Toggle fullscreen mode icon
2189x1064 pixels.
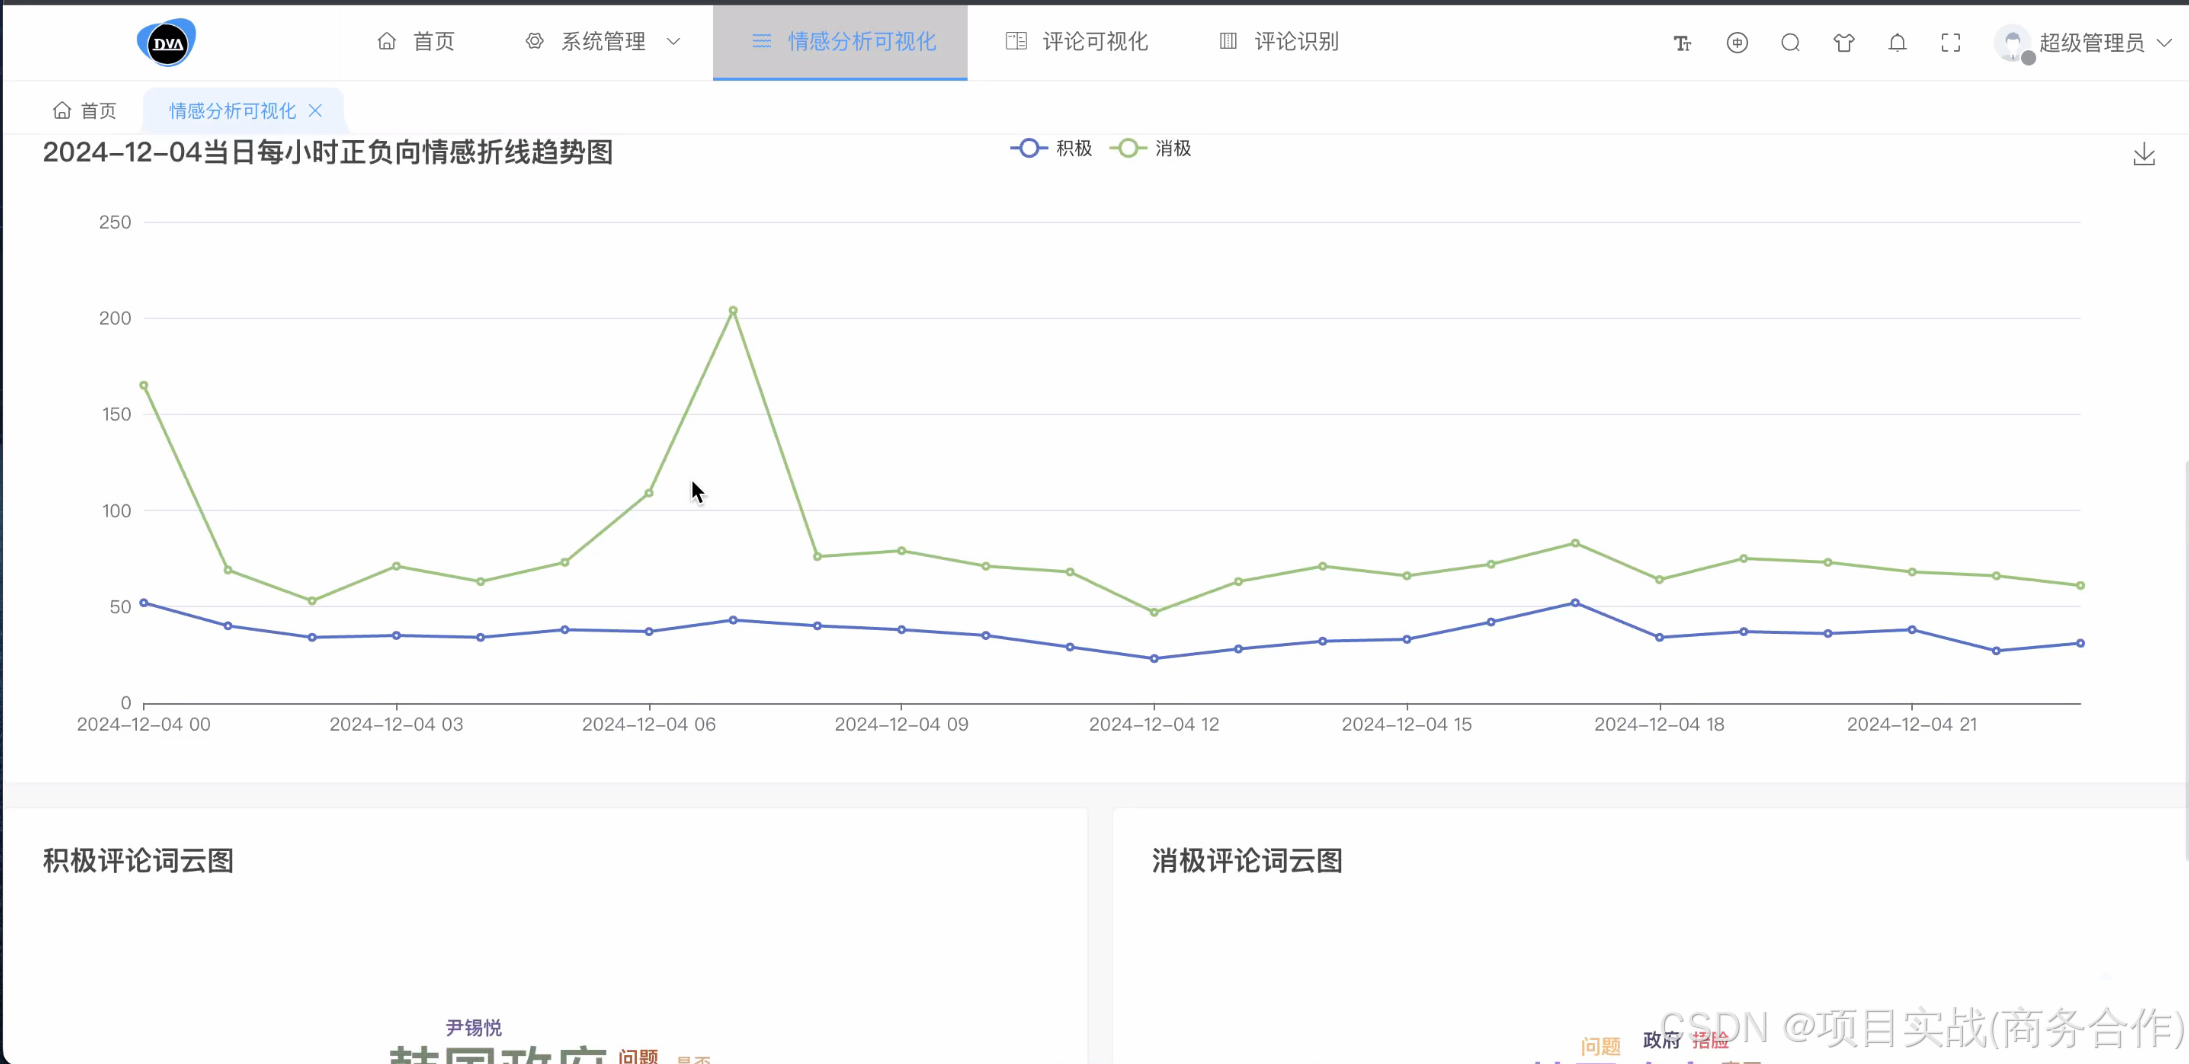[x=1951, y=43]
